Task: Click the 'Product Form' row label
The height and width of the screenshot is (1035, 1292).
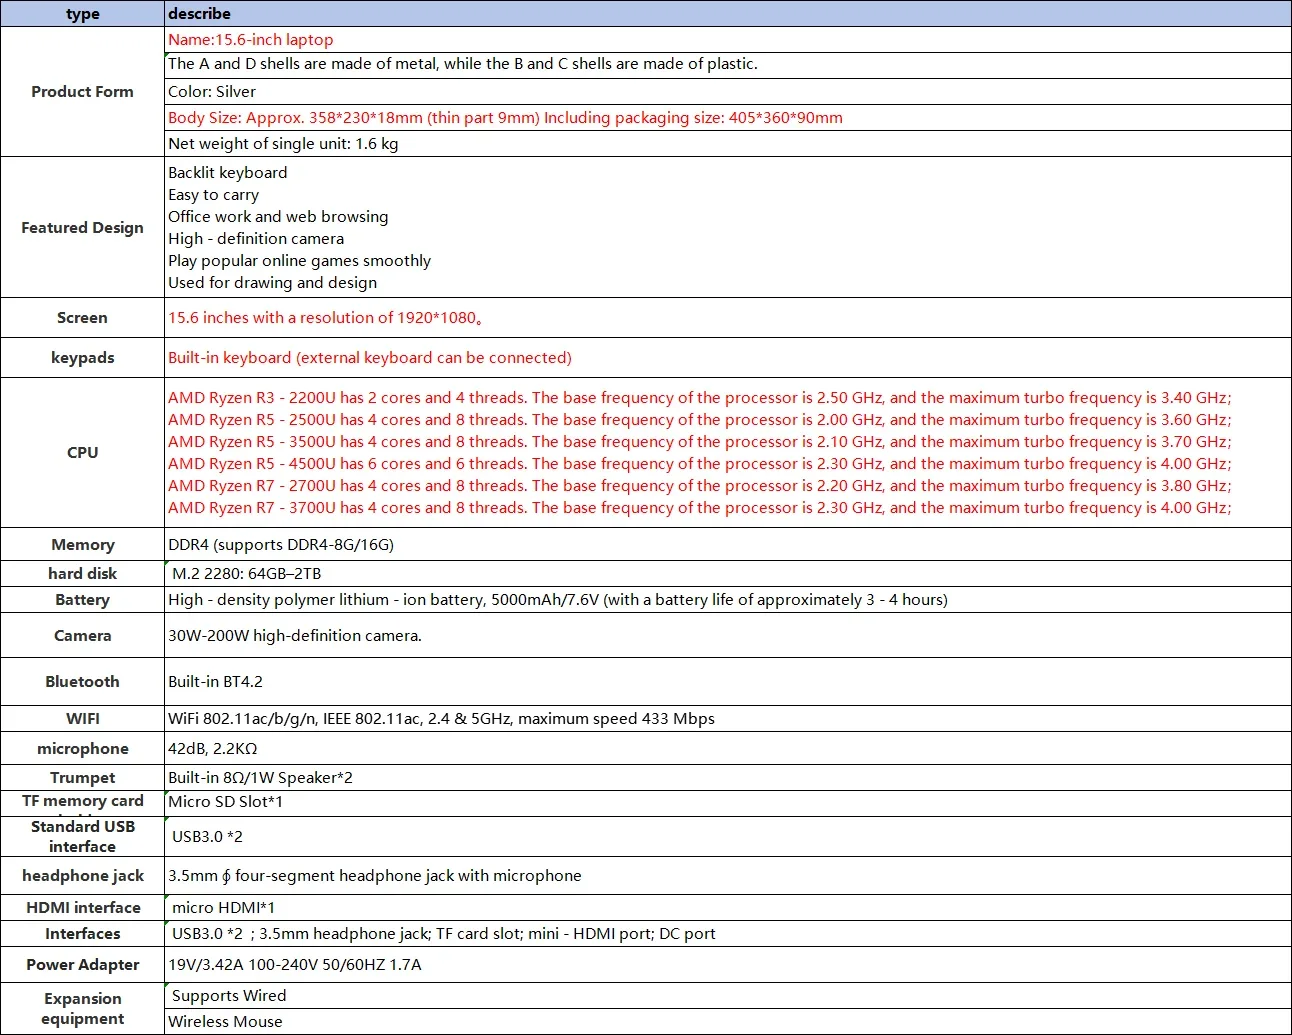Action: [x=82, y=92]
